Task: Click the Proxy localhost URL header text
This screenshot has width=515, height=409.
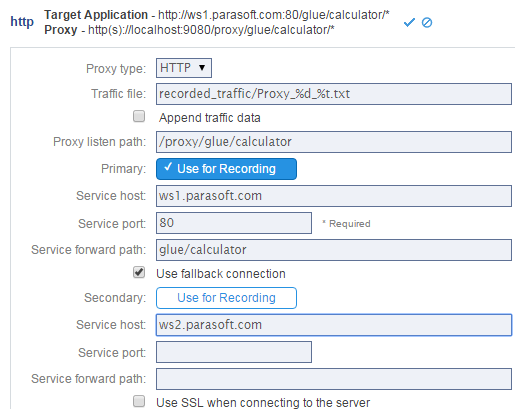Action: [x=211, y=30]
